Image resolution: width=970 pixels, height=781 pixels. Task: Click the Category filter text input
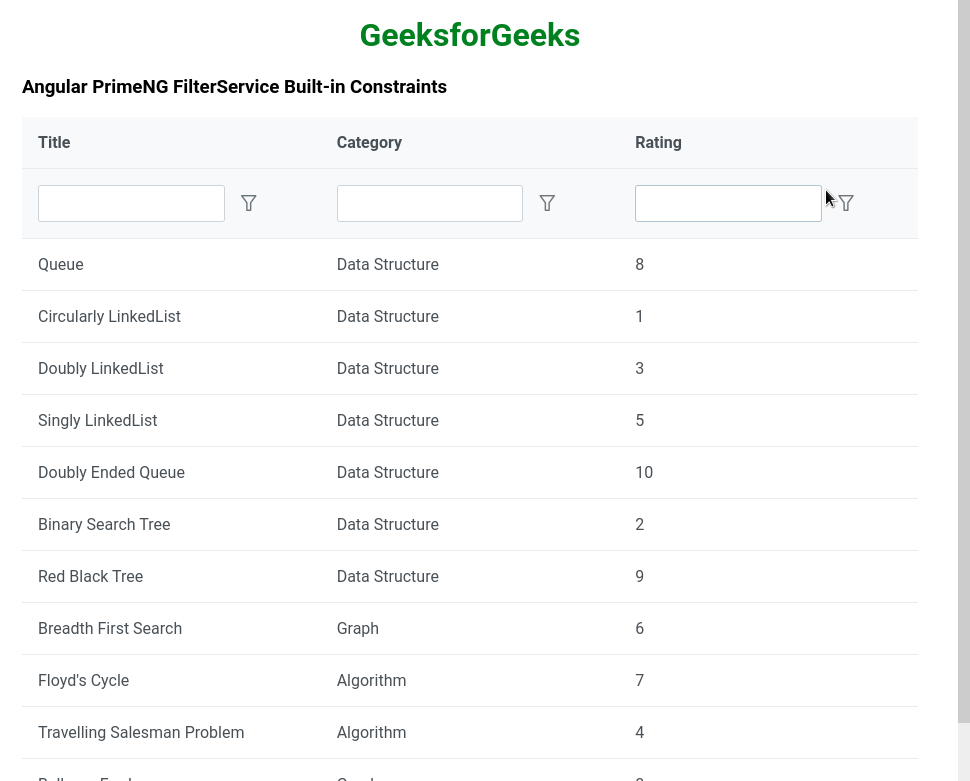point(429,203)
